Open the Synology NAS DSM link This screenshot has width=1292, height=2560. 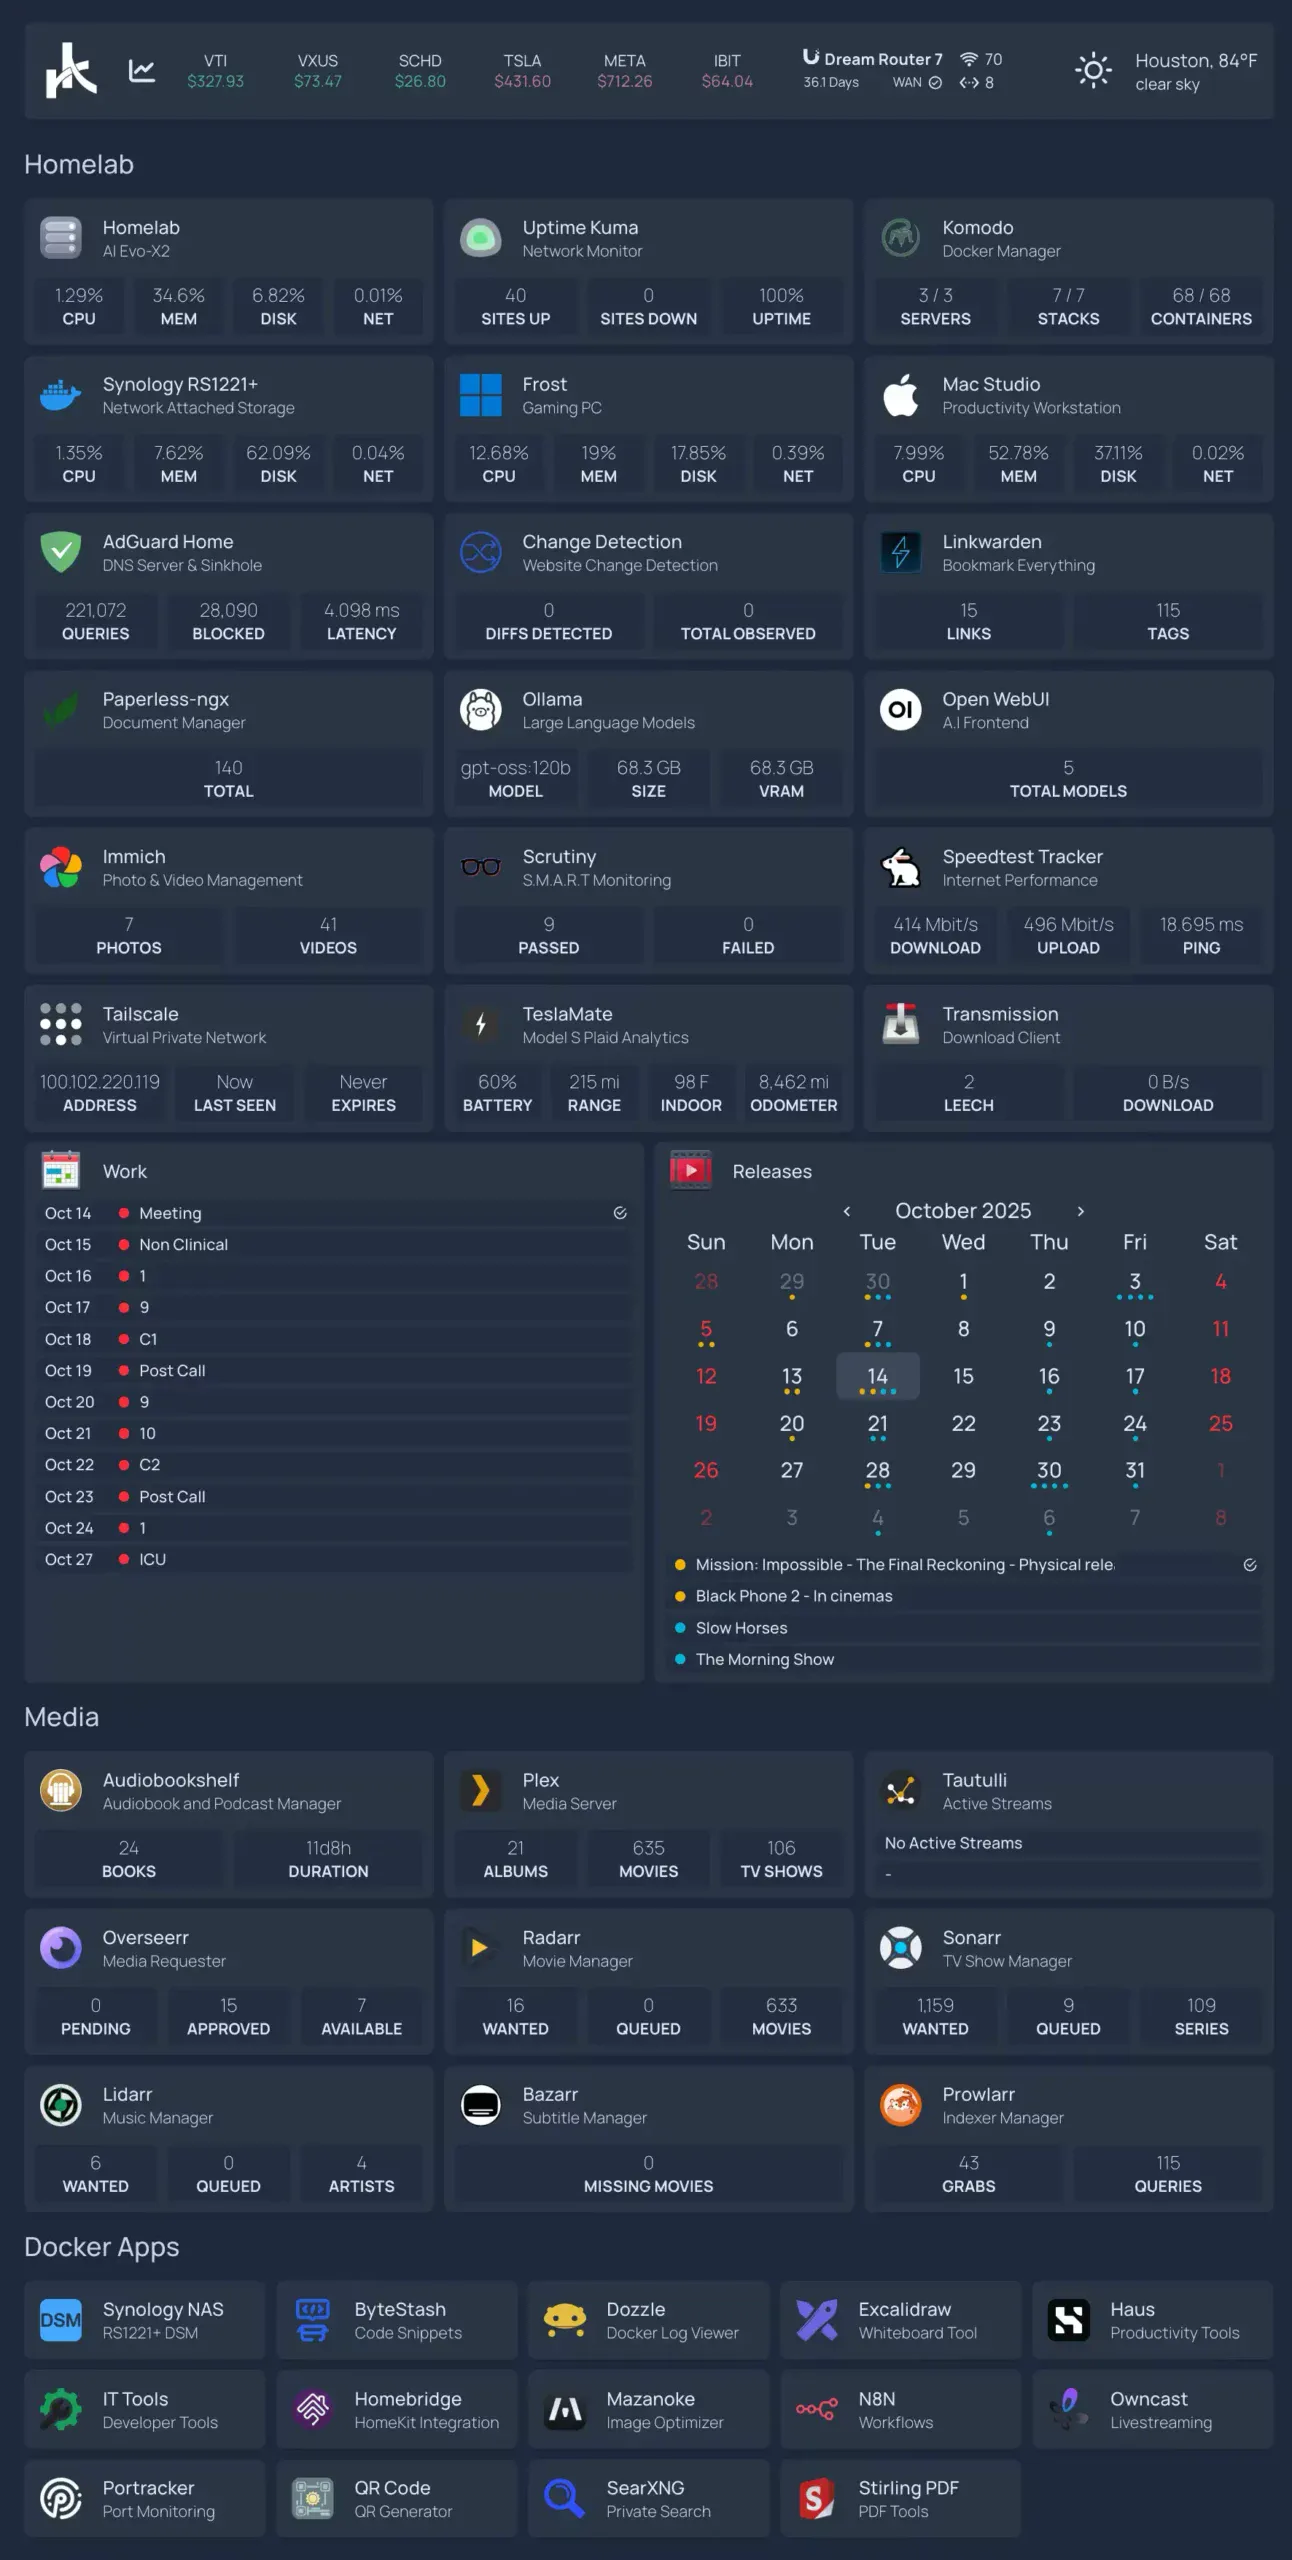coord(145,2320)
